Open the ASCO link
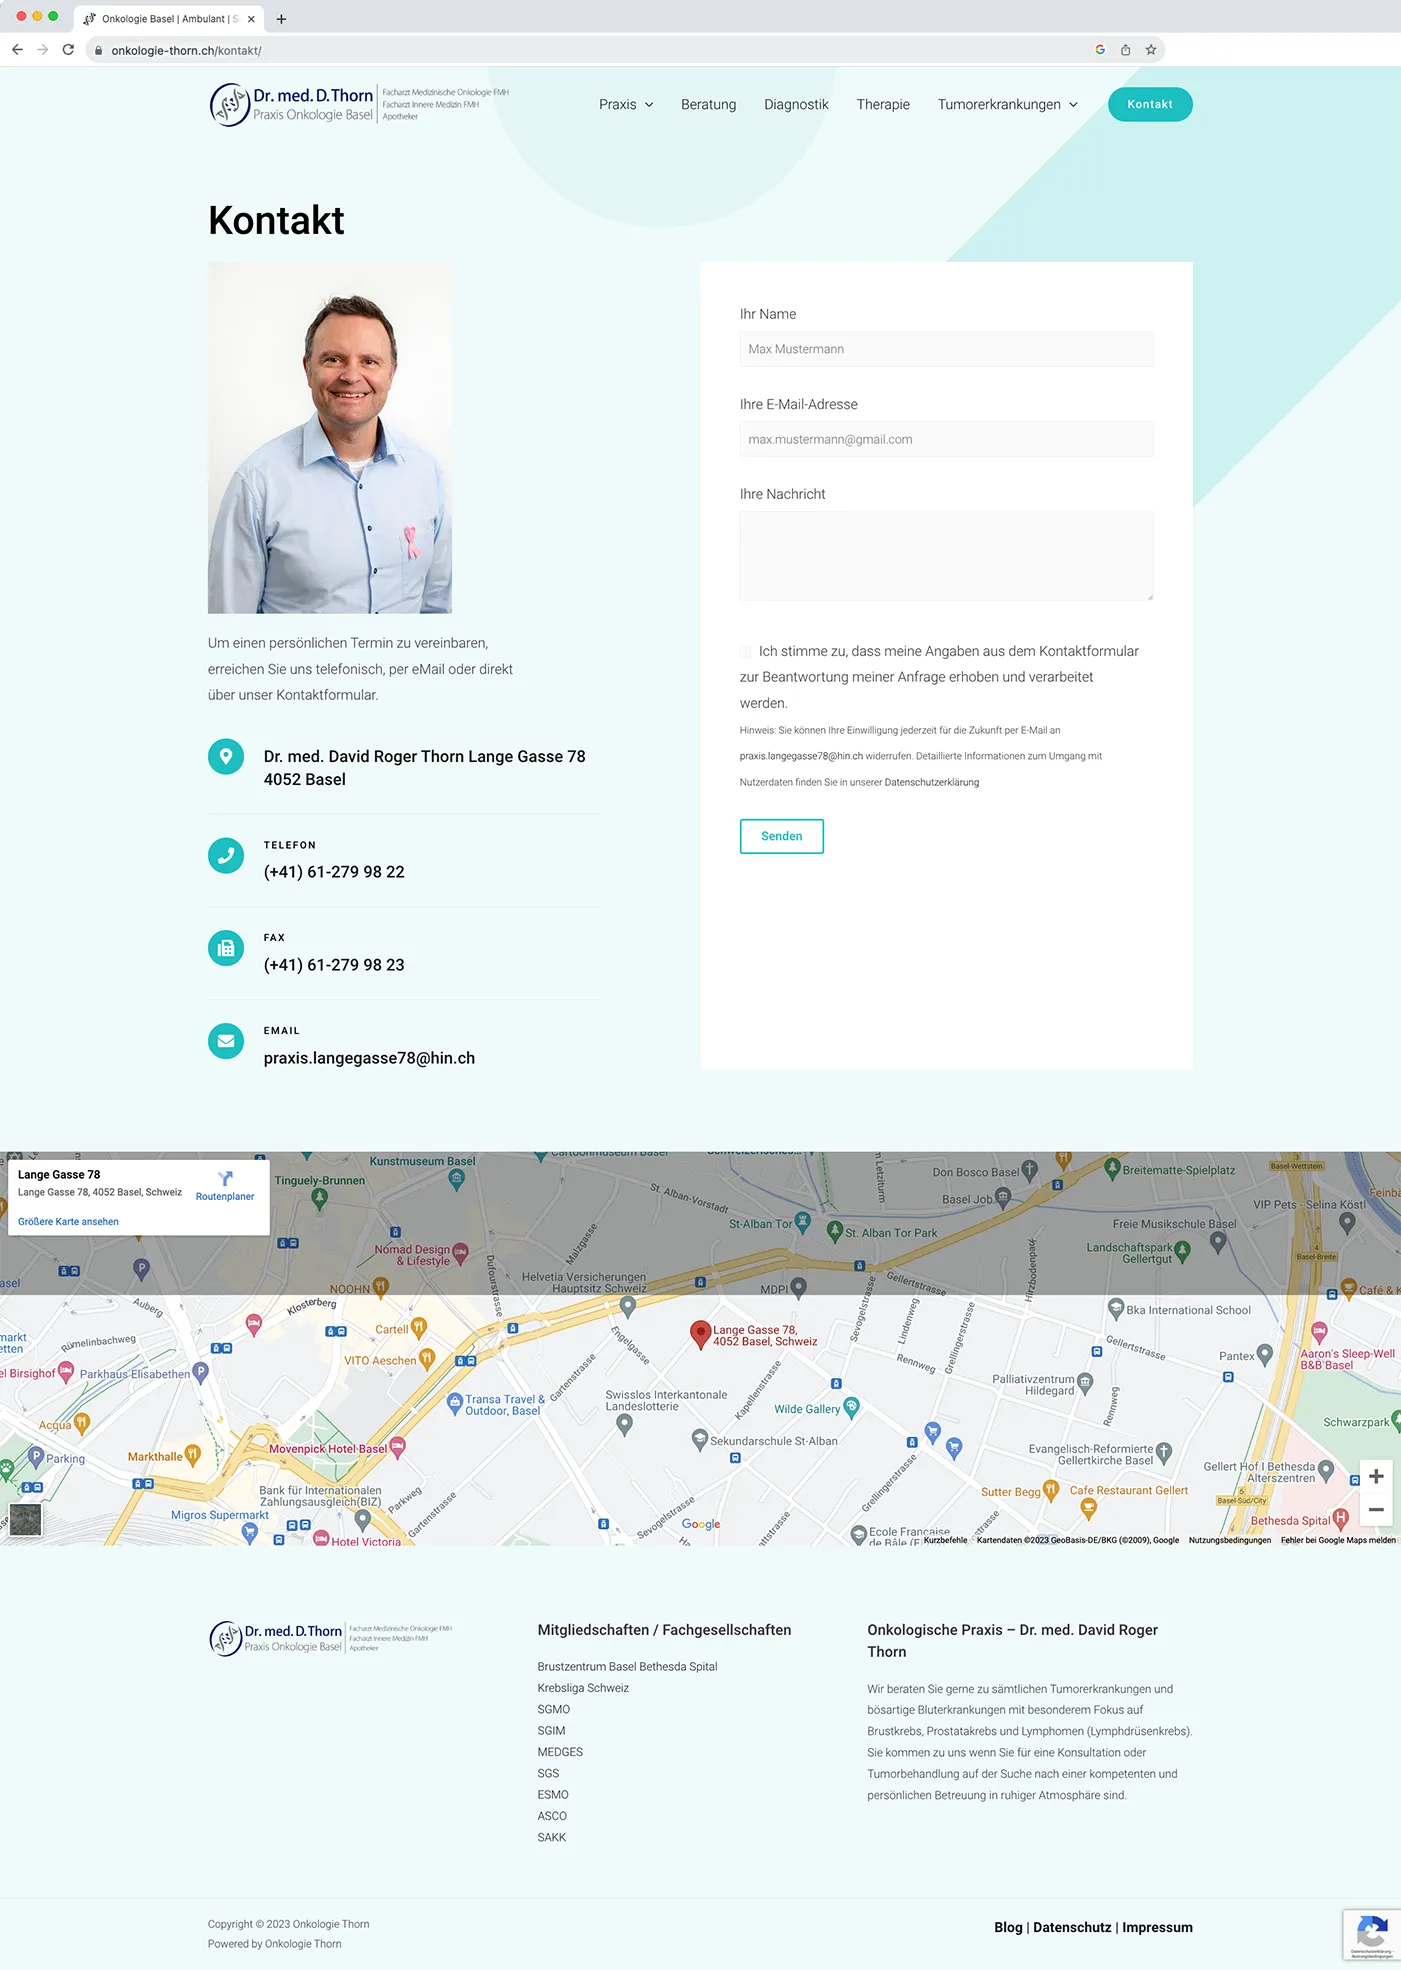 (x=552, y=1816)
